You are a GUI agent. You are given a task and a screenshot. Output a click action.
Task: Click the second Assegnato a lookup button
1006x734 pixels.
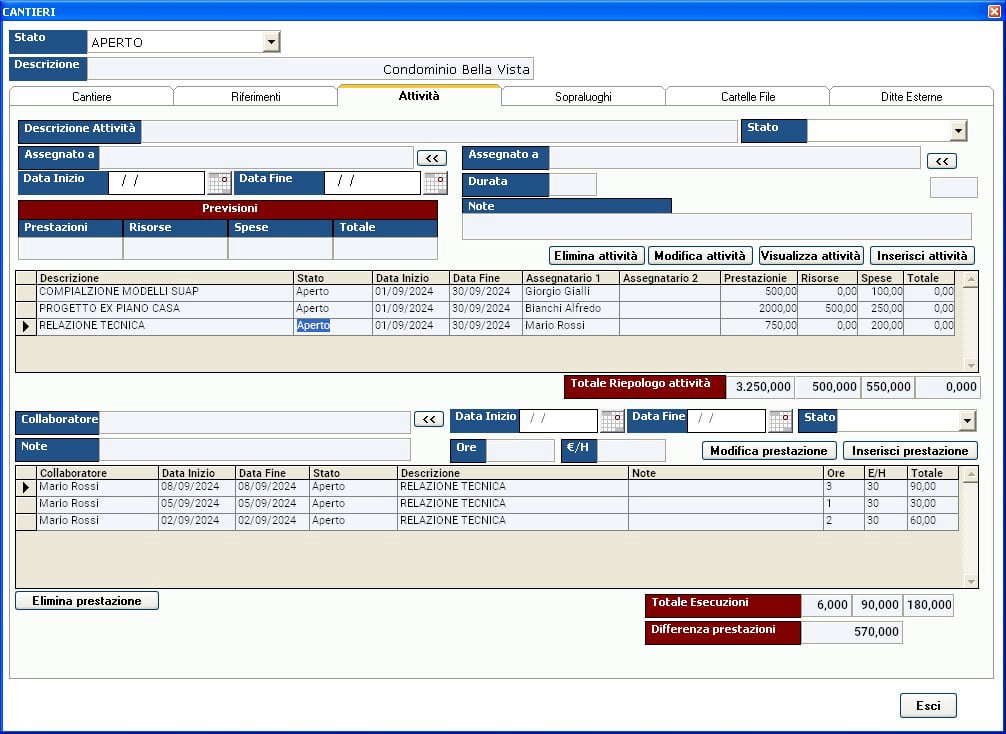tap(941, 161)
